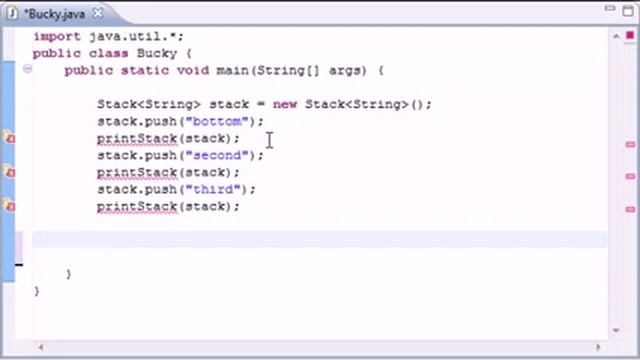This screenshot has height=360, width=640.
Task: Click the error marker beside the first printStack line
Action: (9, 138)
